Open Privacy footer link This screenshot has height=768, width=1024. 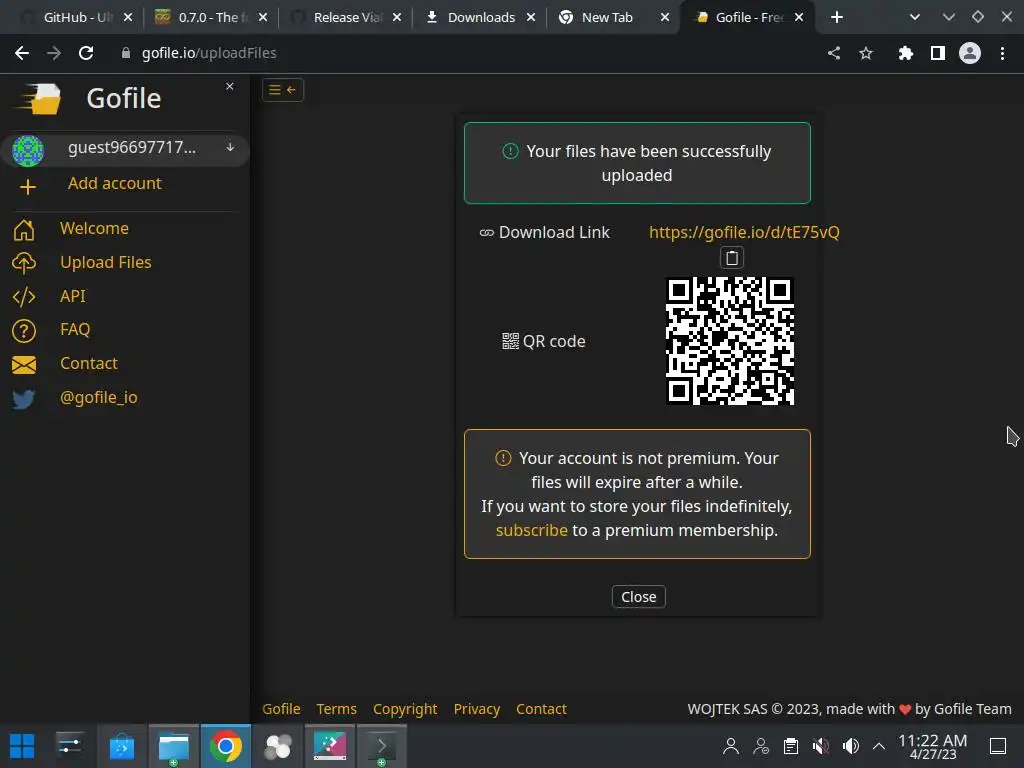coord(477,709)
